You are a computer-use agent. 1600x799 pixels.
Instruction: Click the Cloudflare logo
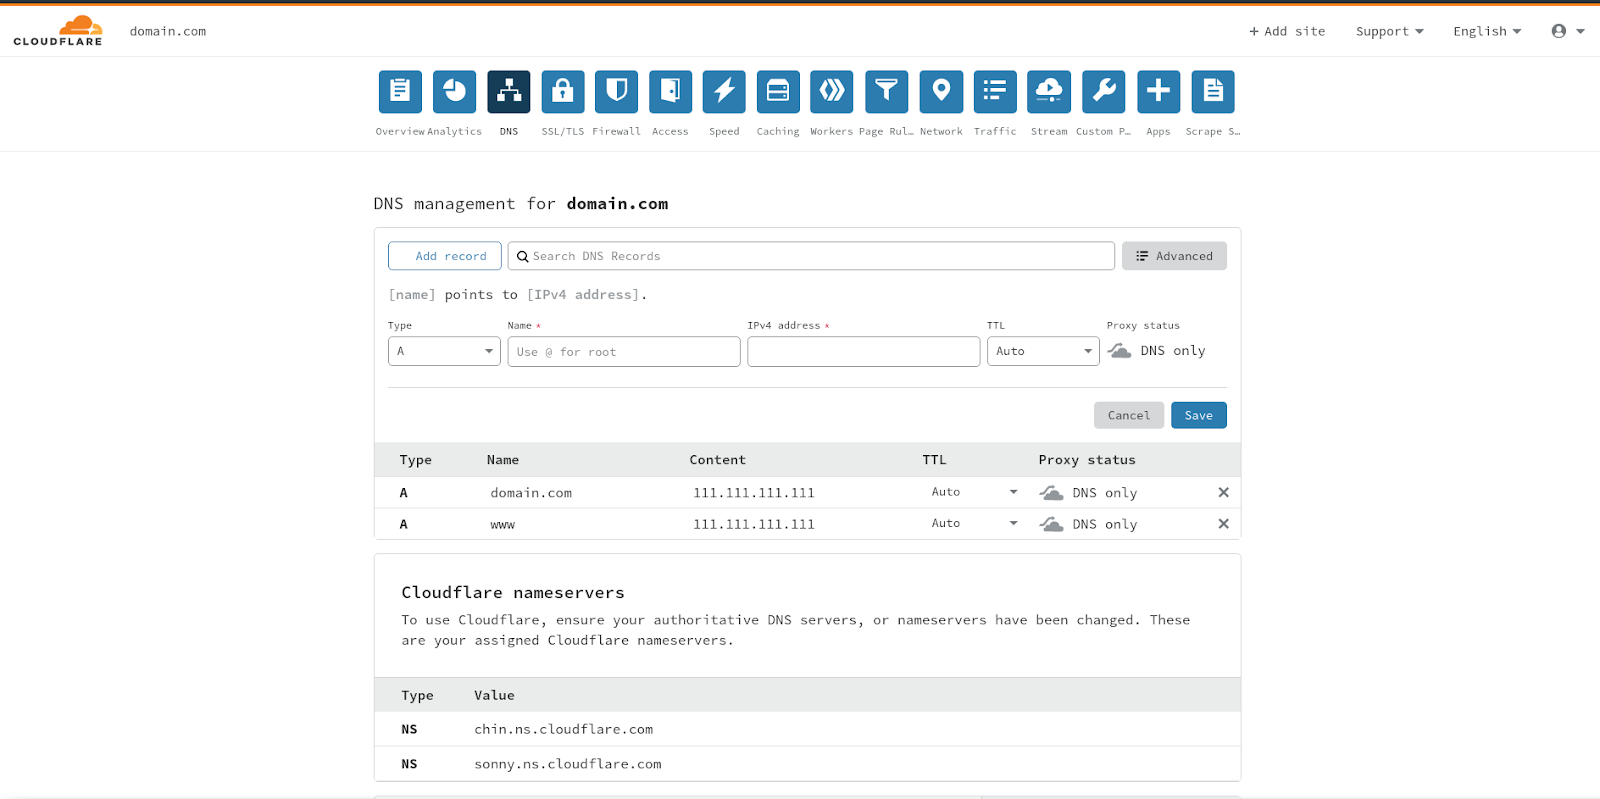pos(58,31)
